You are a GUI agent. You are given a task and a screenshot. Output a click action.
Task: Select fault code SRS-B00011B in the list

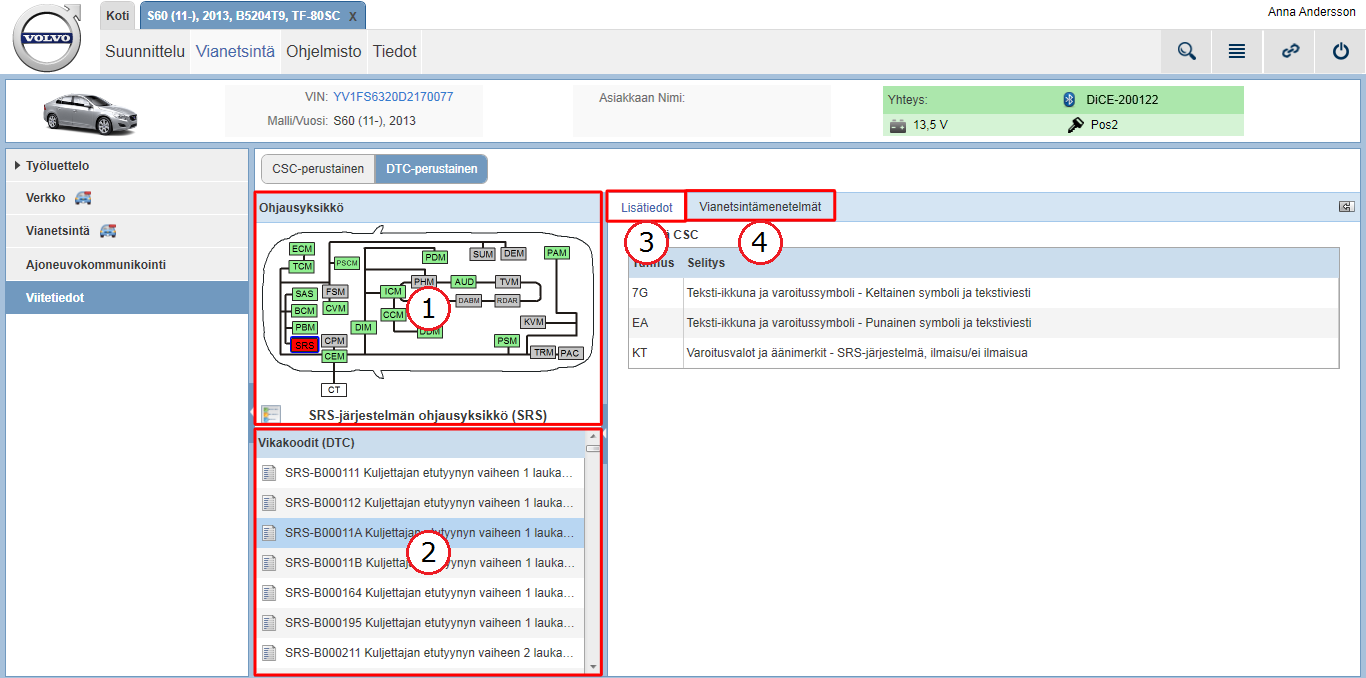pyautogui.click(x=420, y=563)
